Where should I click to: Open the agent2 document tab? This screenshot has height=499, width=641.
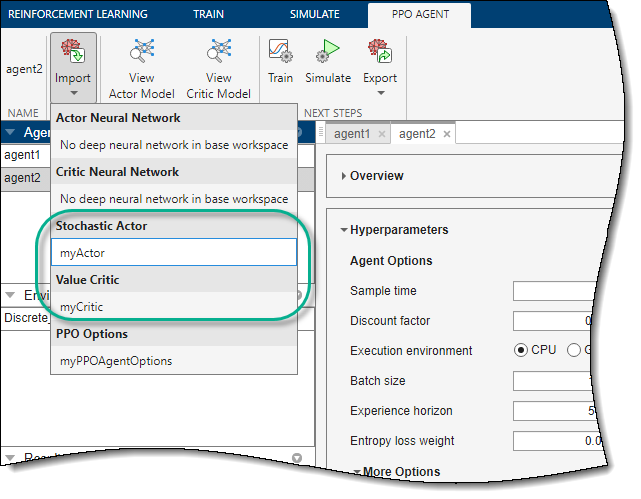[417, 134]
